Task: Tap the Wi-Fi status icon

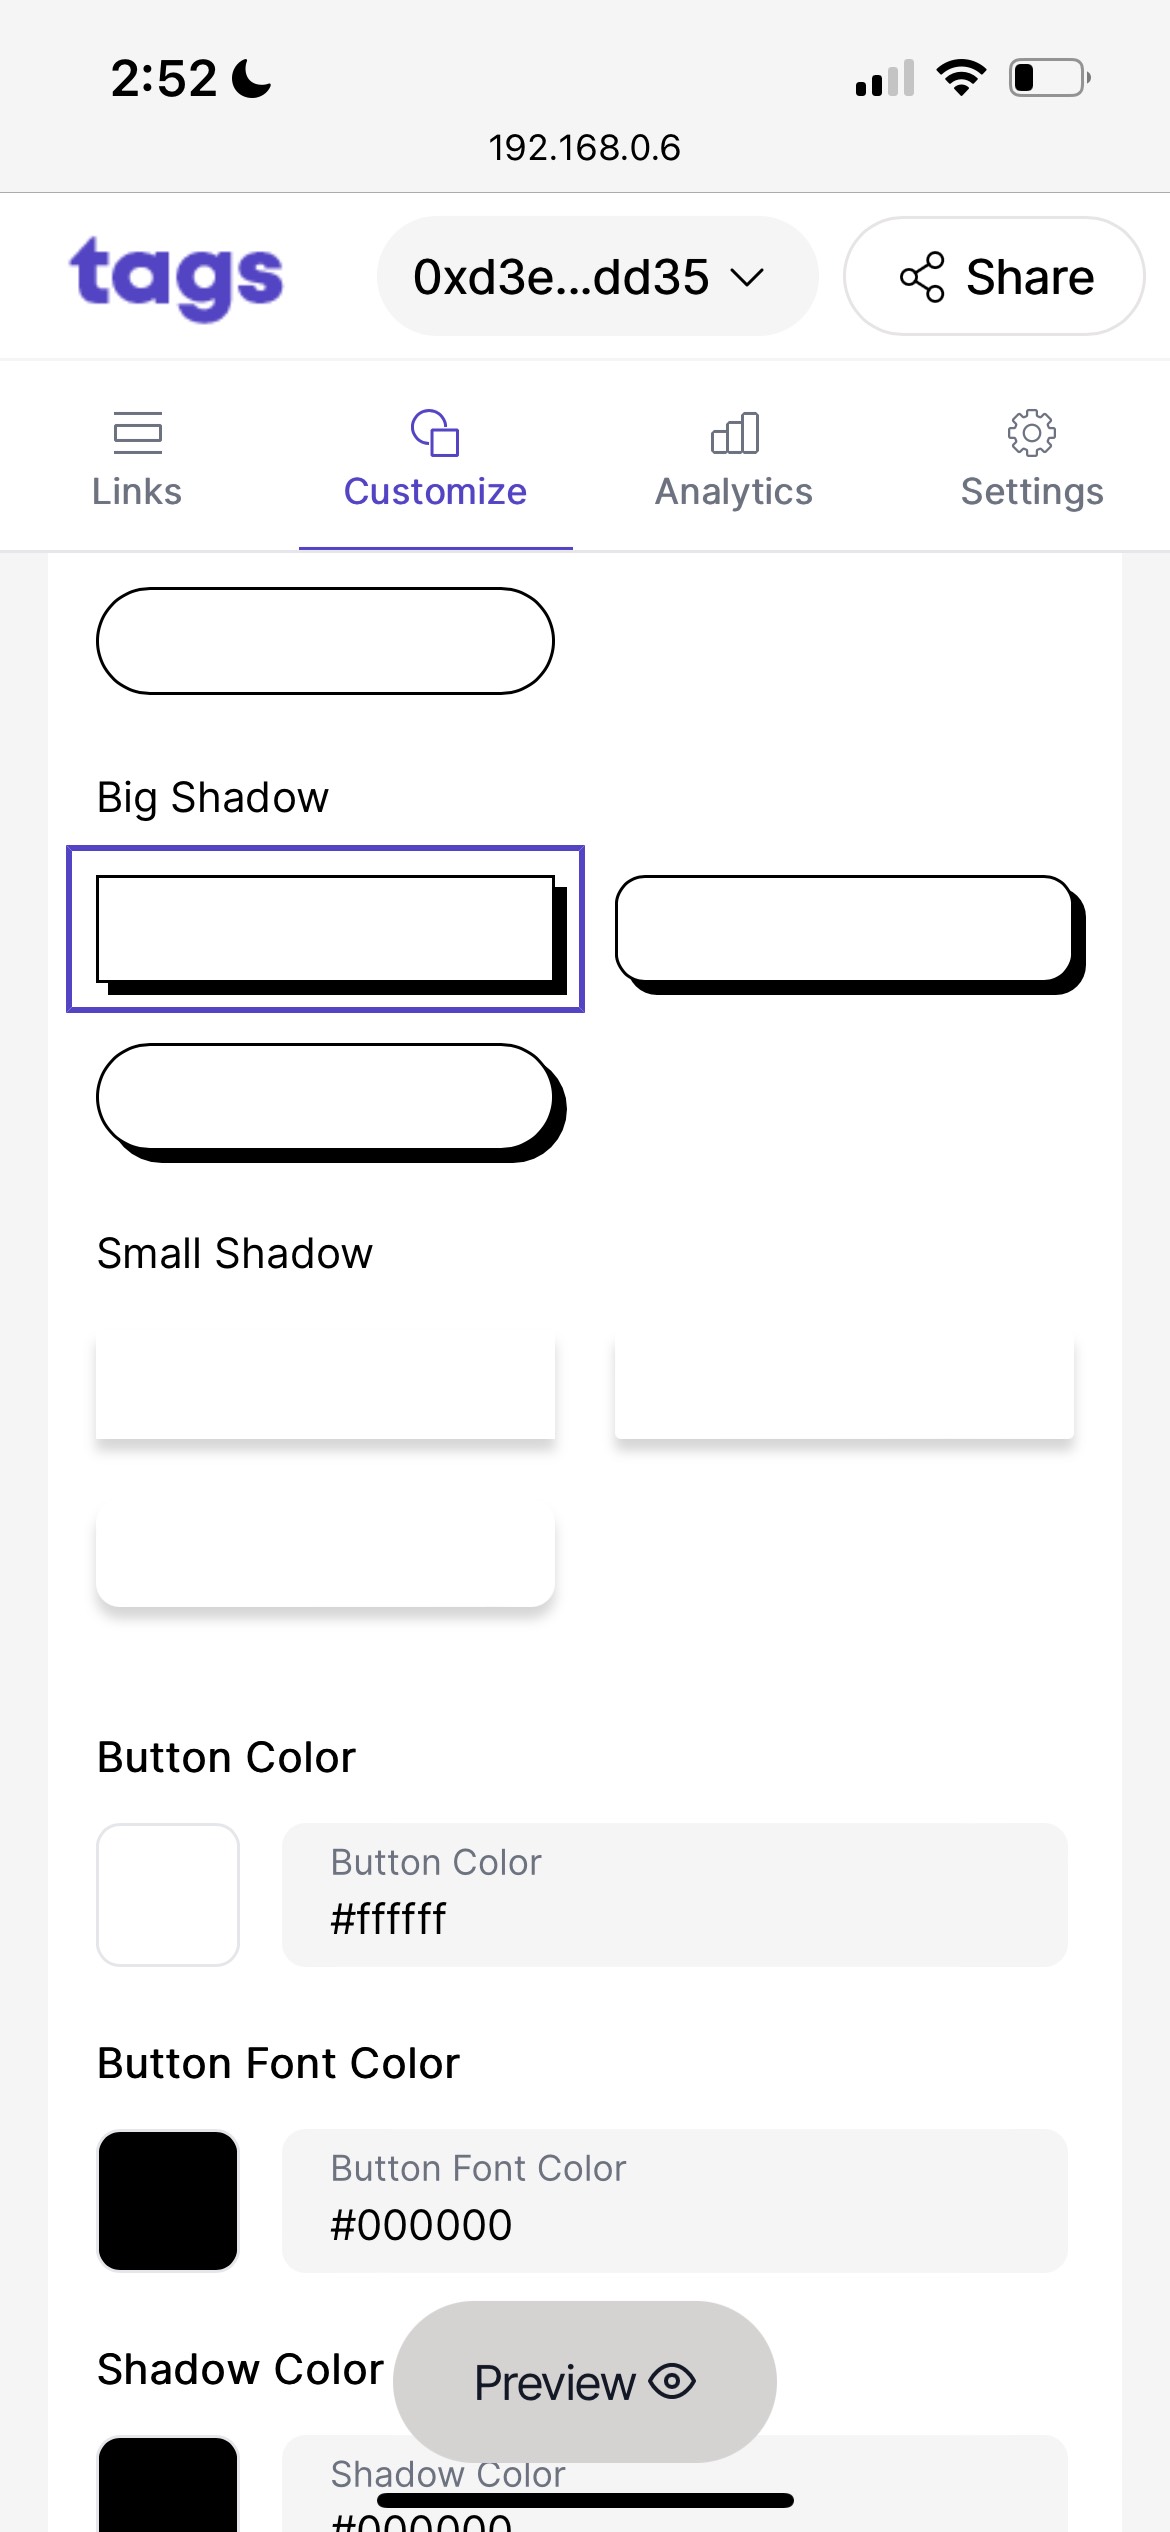Action: point(961,77)
